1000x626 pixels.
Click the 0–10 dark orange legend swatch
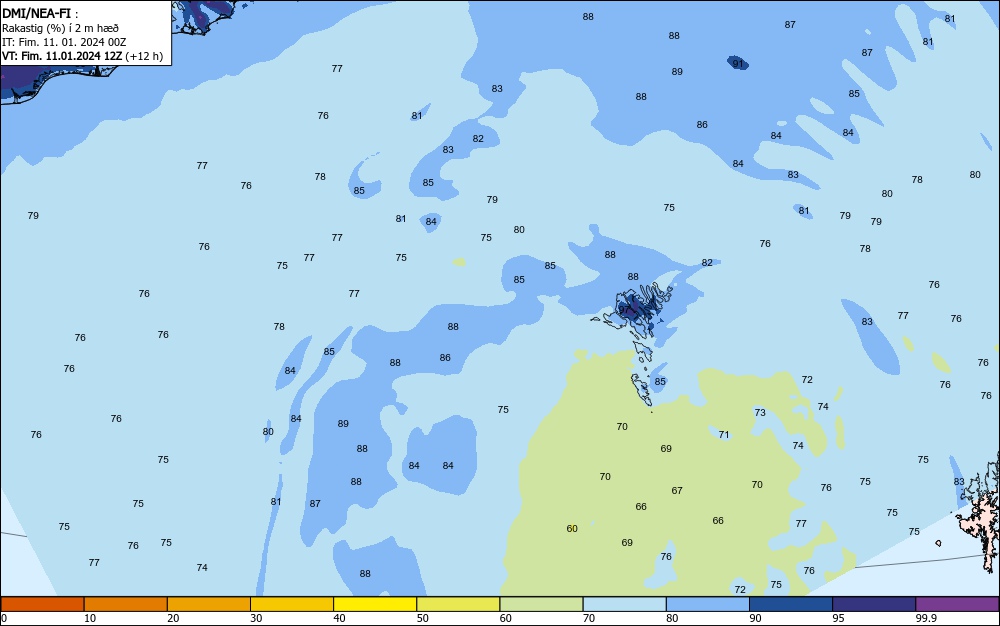pos(42,604)
